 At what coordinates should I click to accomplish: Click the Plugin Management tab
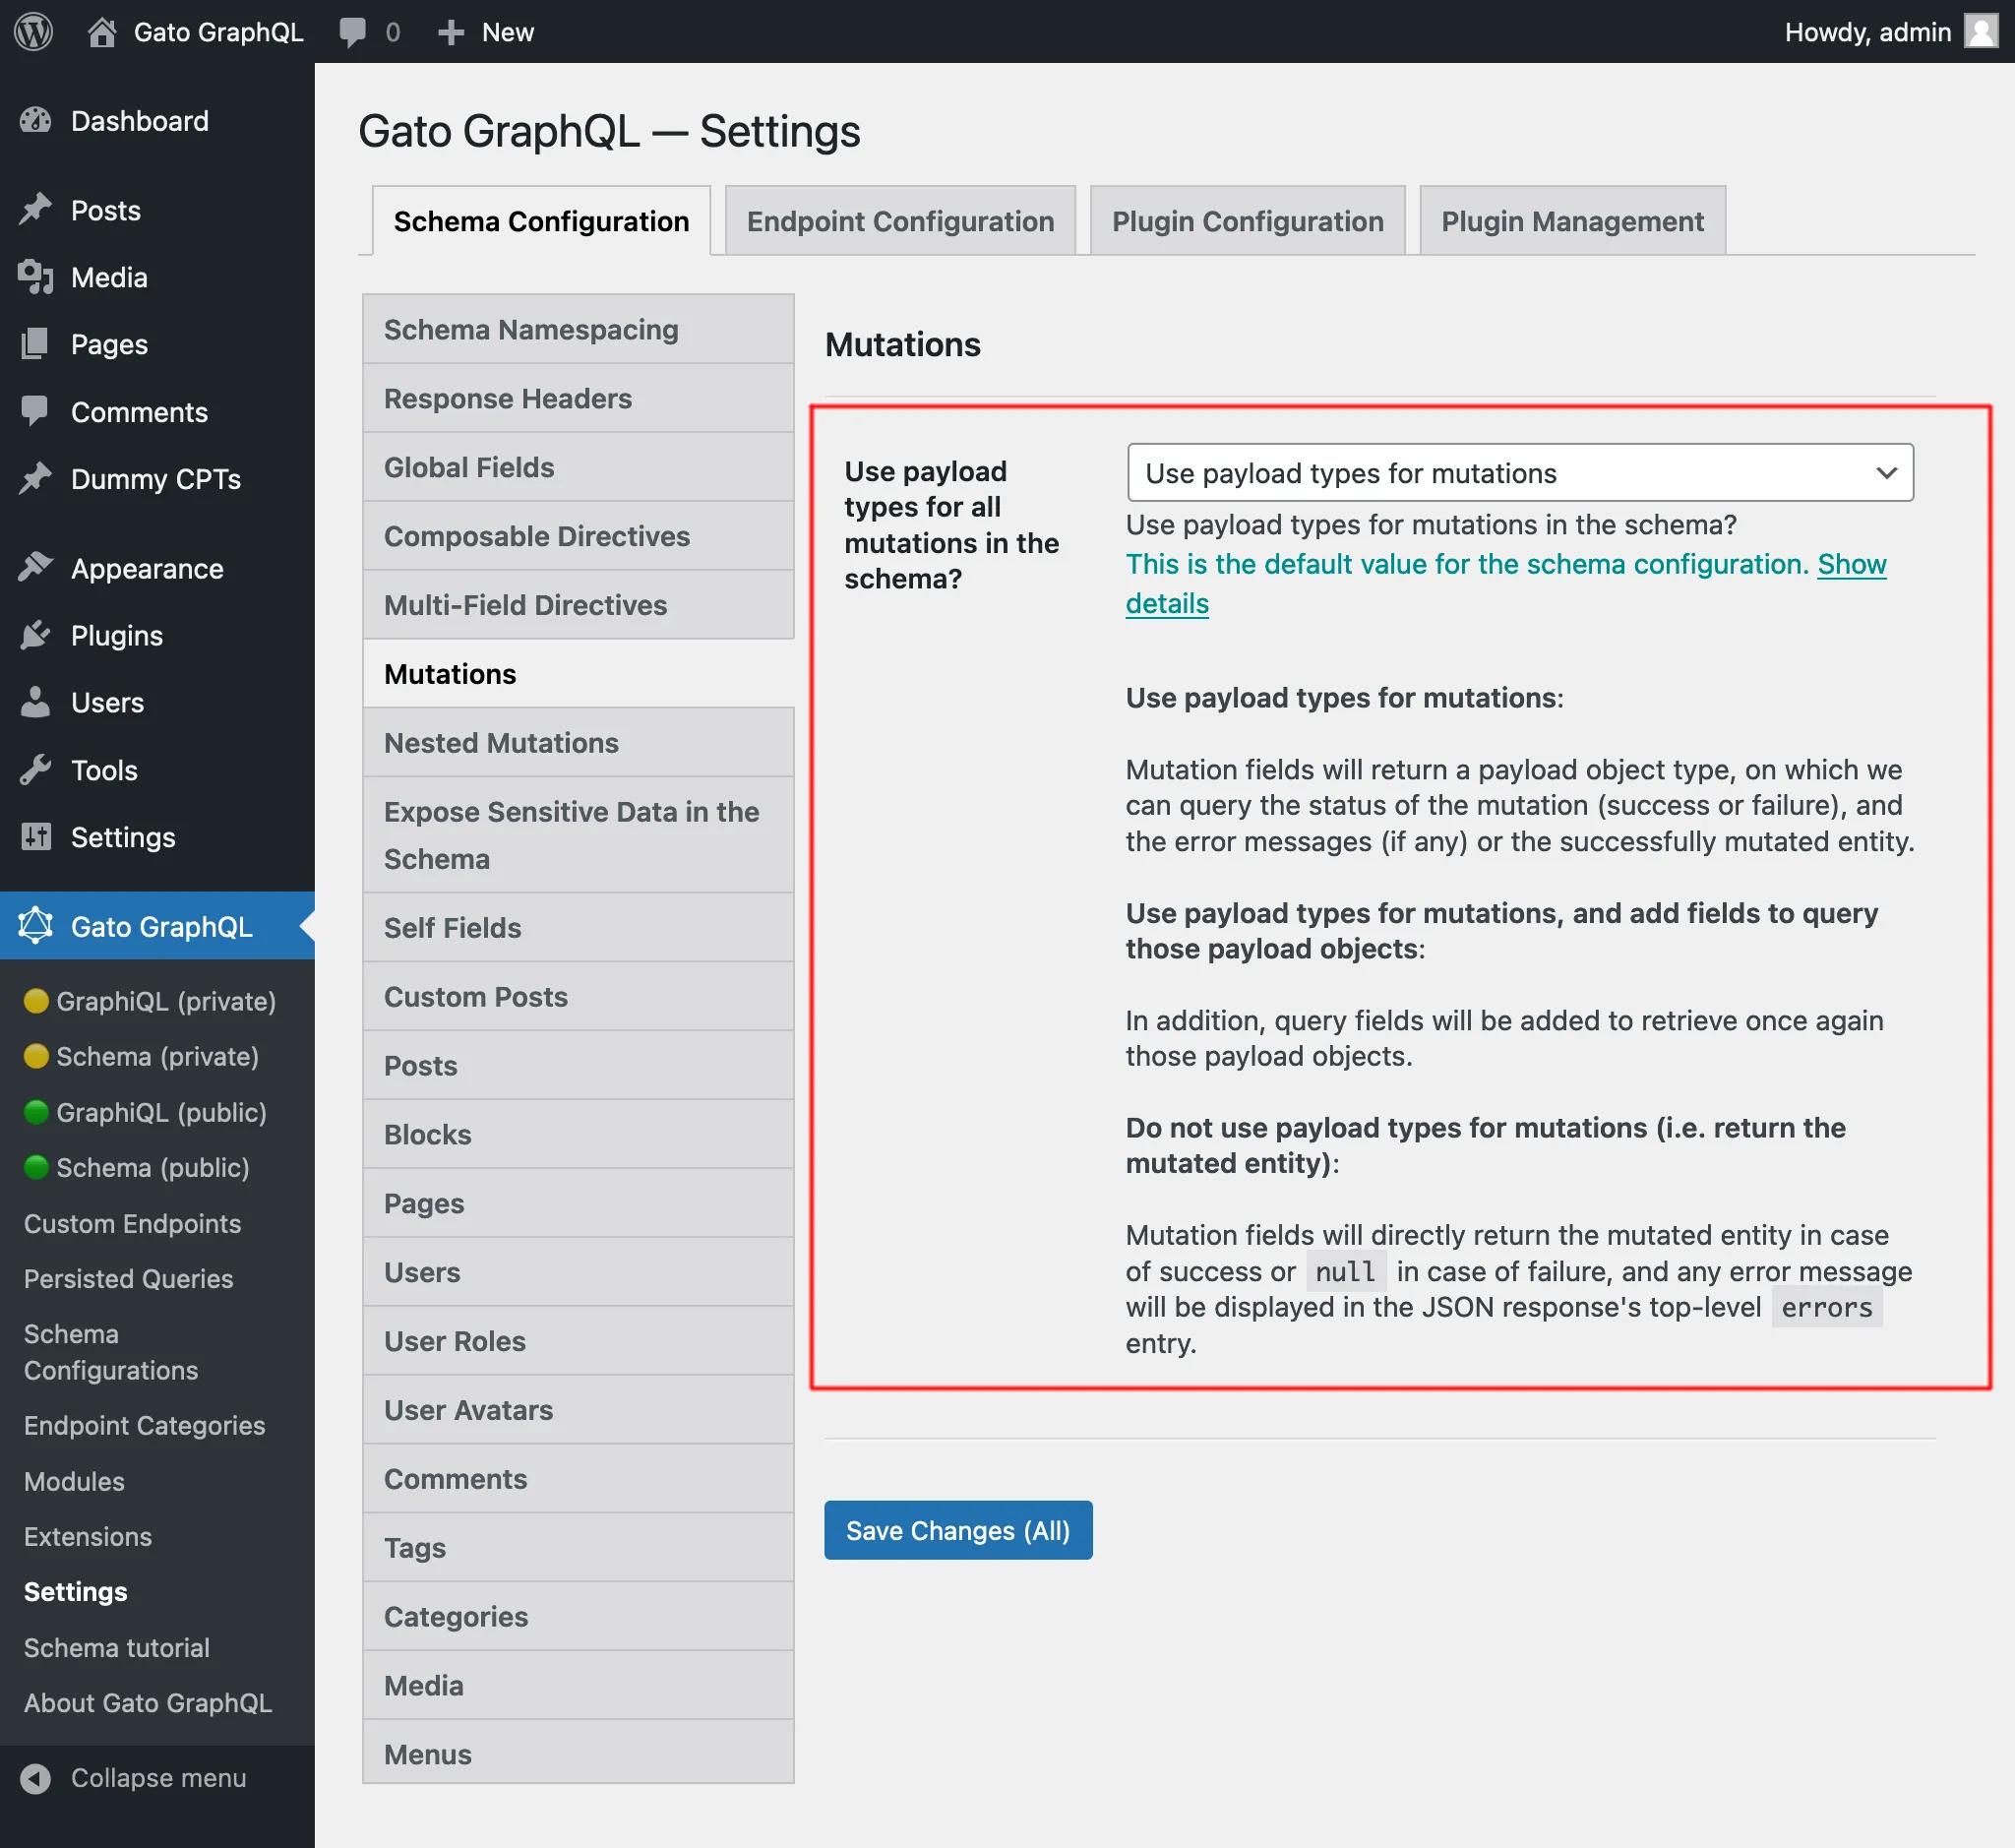[1572, 221]
